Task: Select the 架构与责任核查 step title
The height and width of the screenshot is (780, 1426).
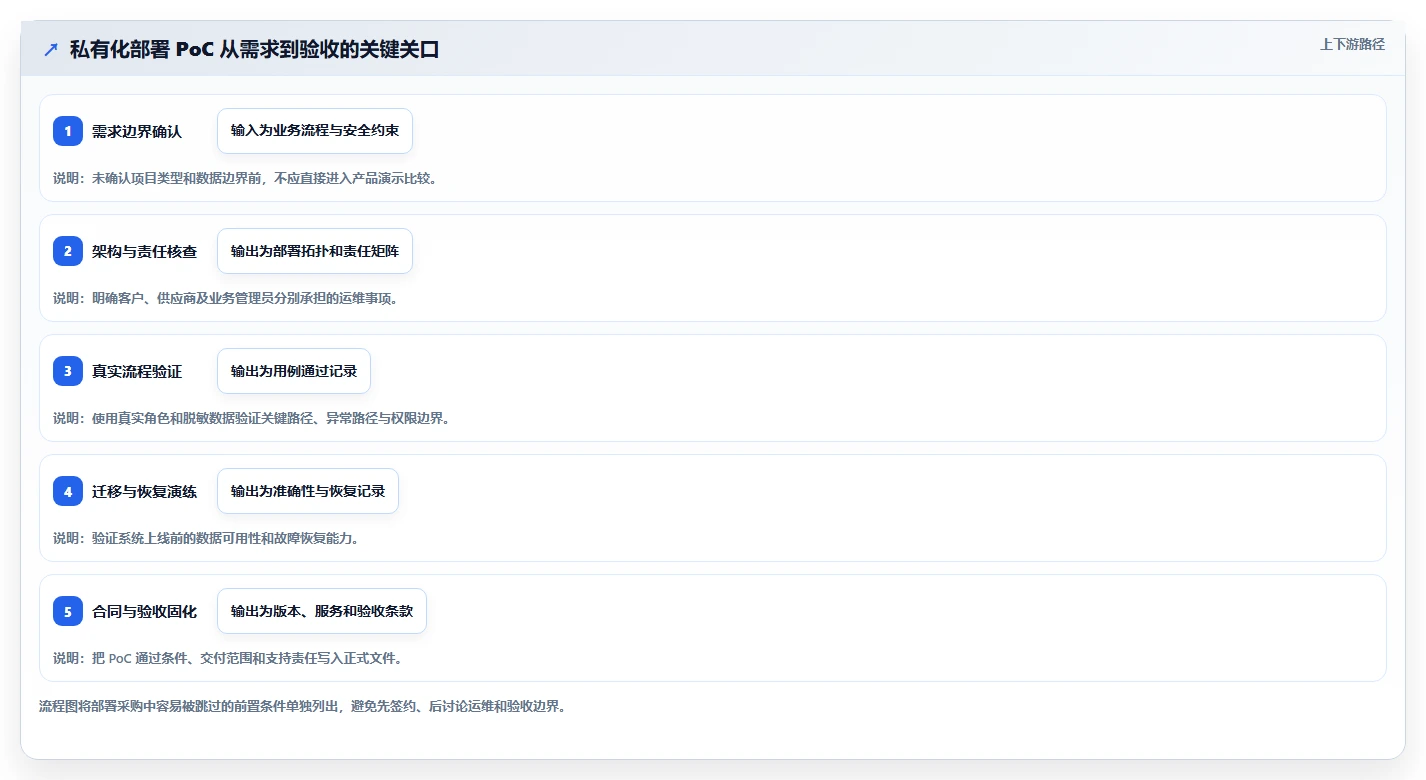Action: (145, 251)
